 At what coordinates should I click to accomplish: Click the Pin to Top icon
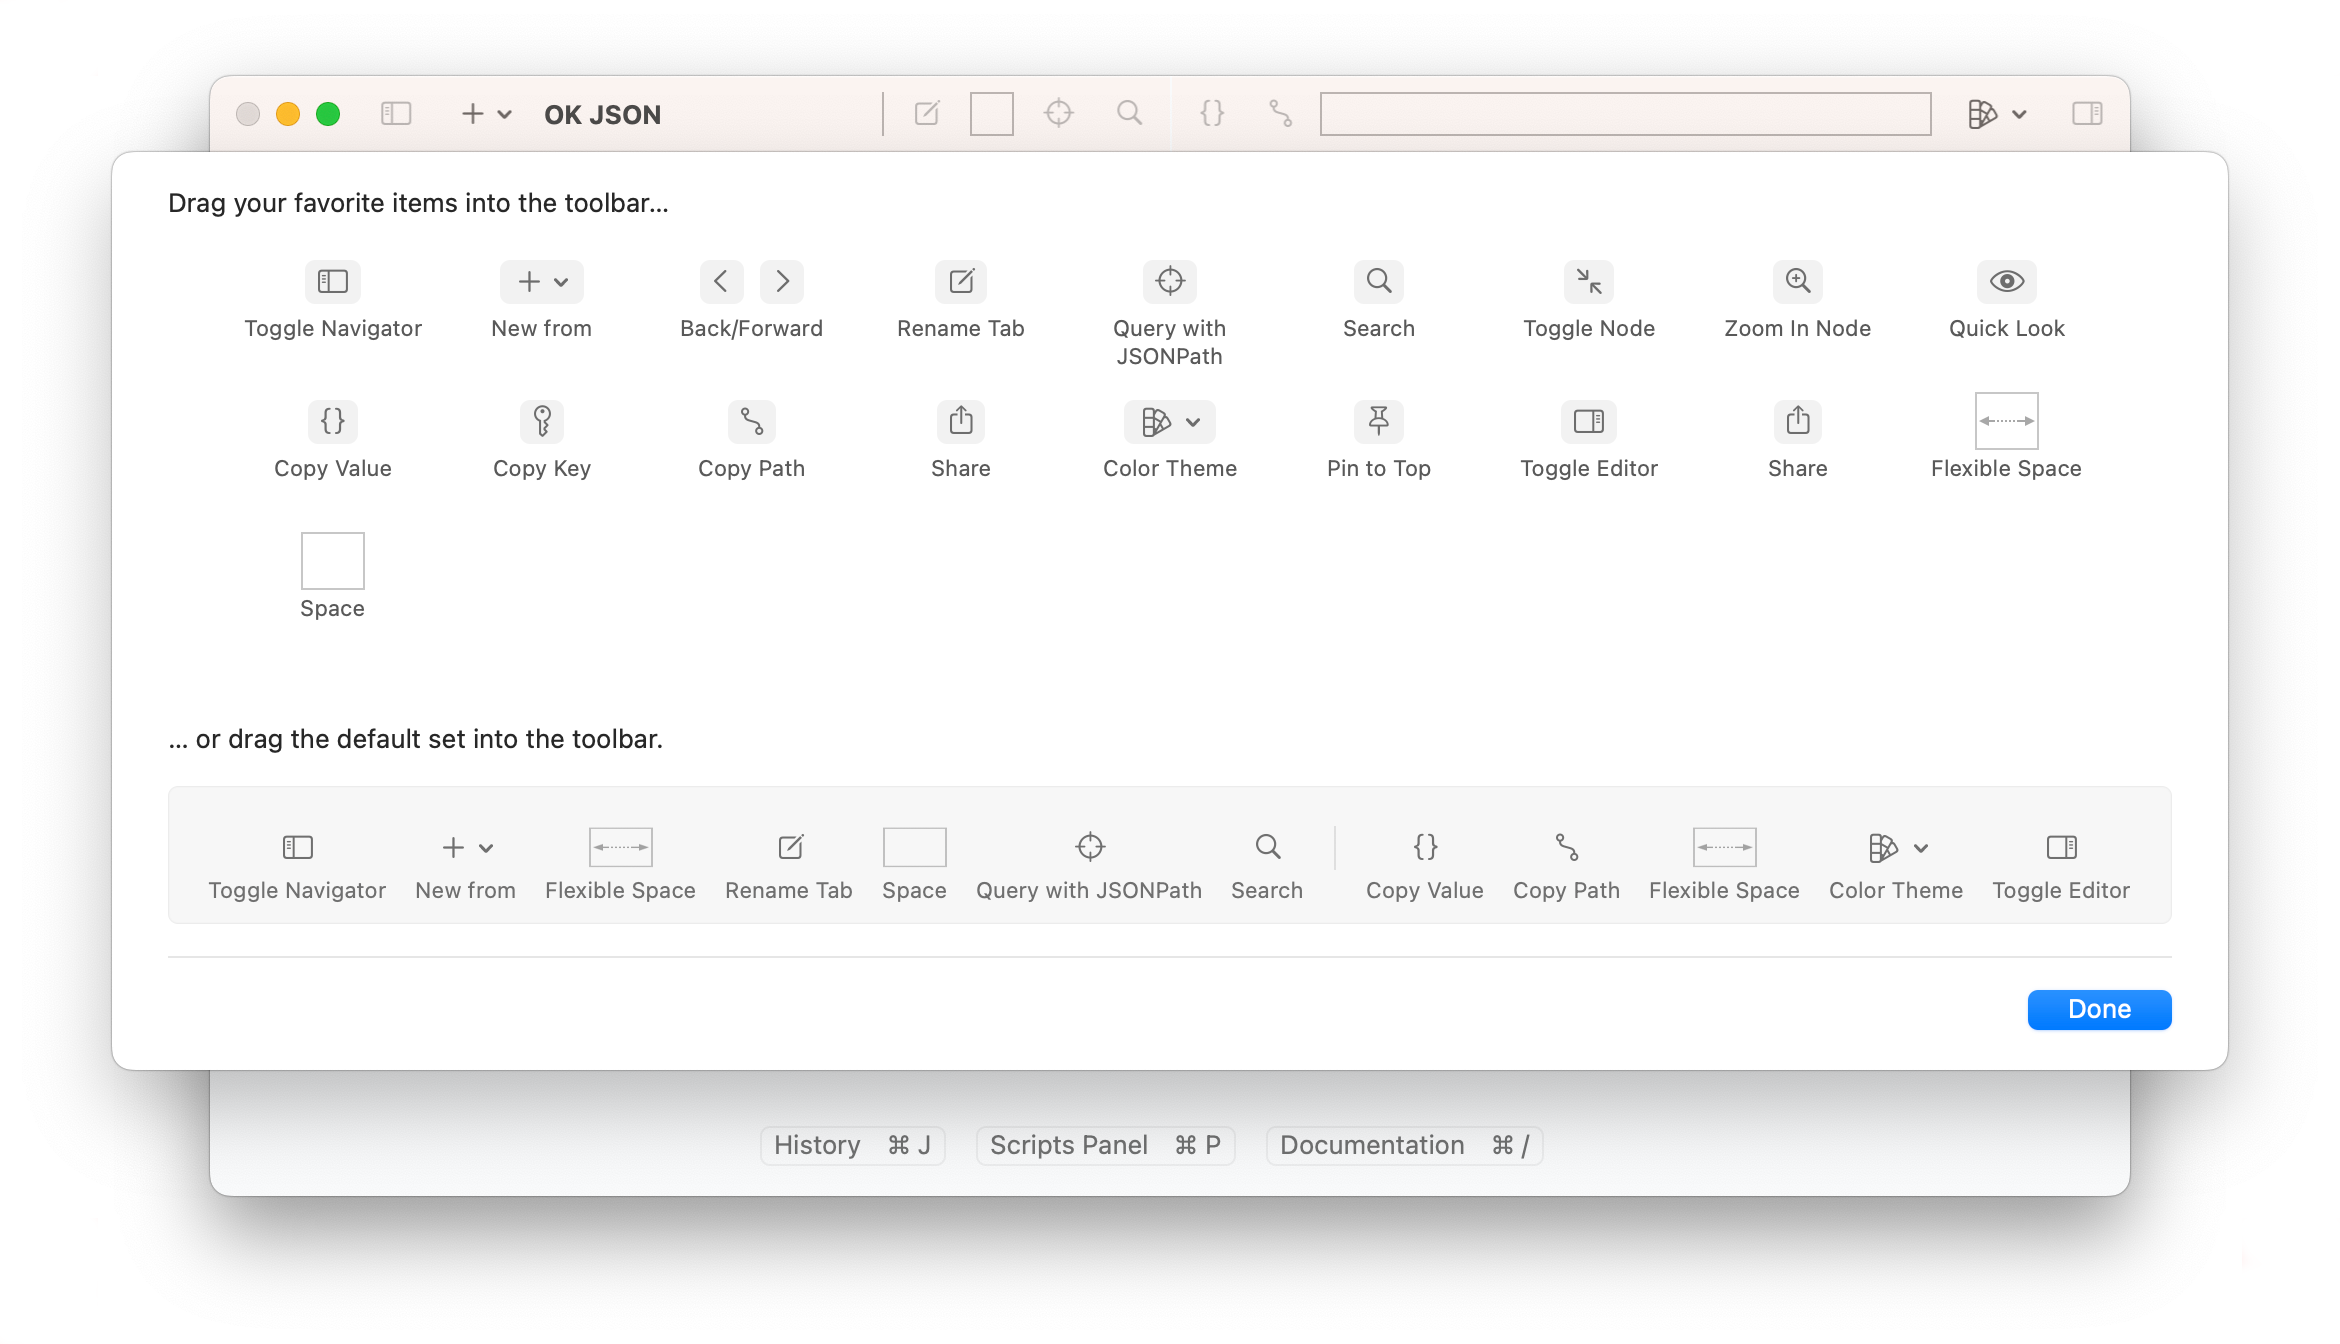[1378, 421]
